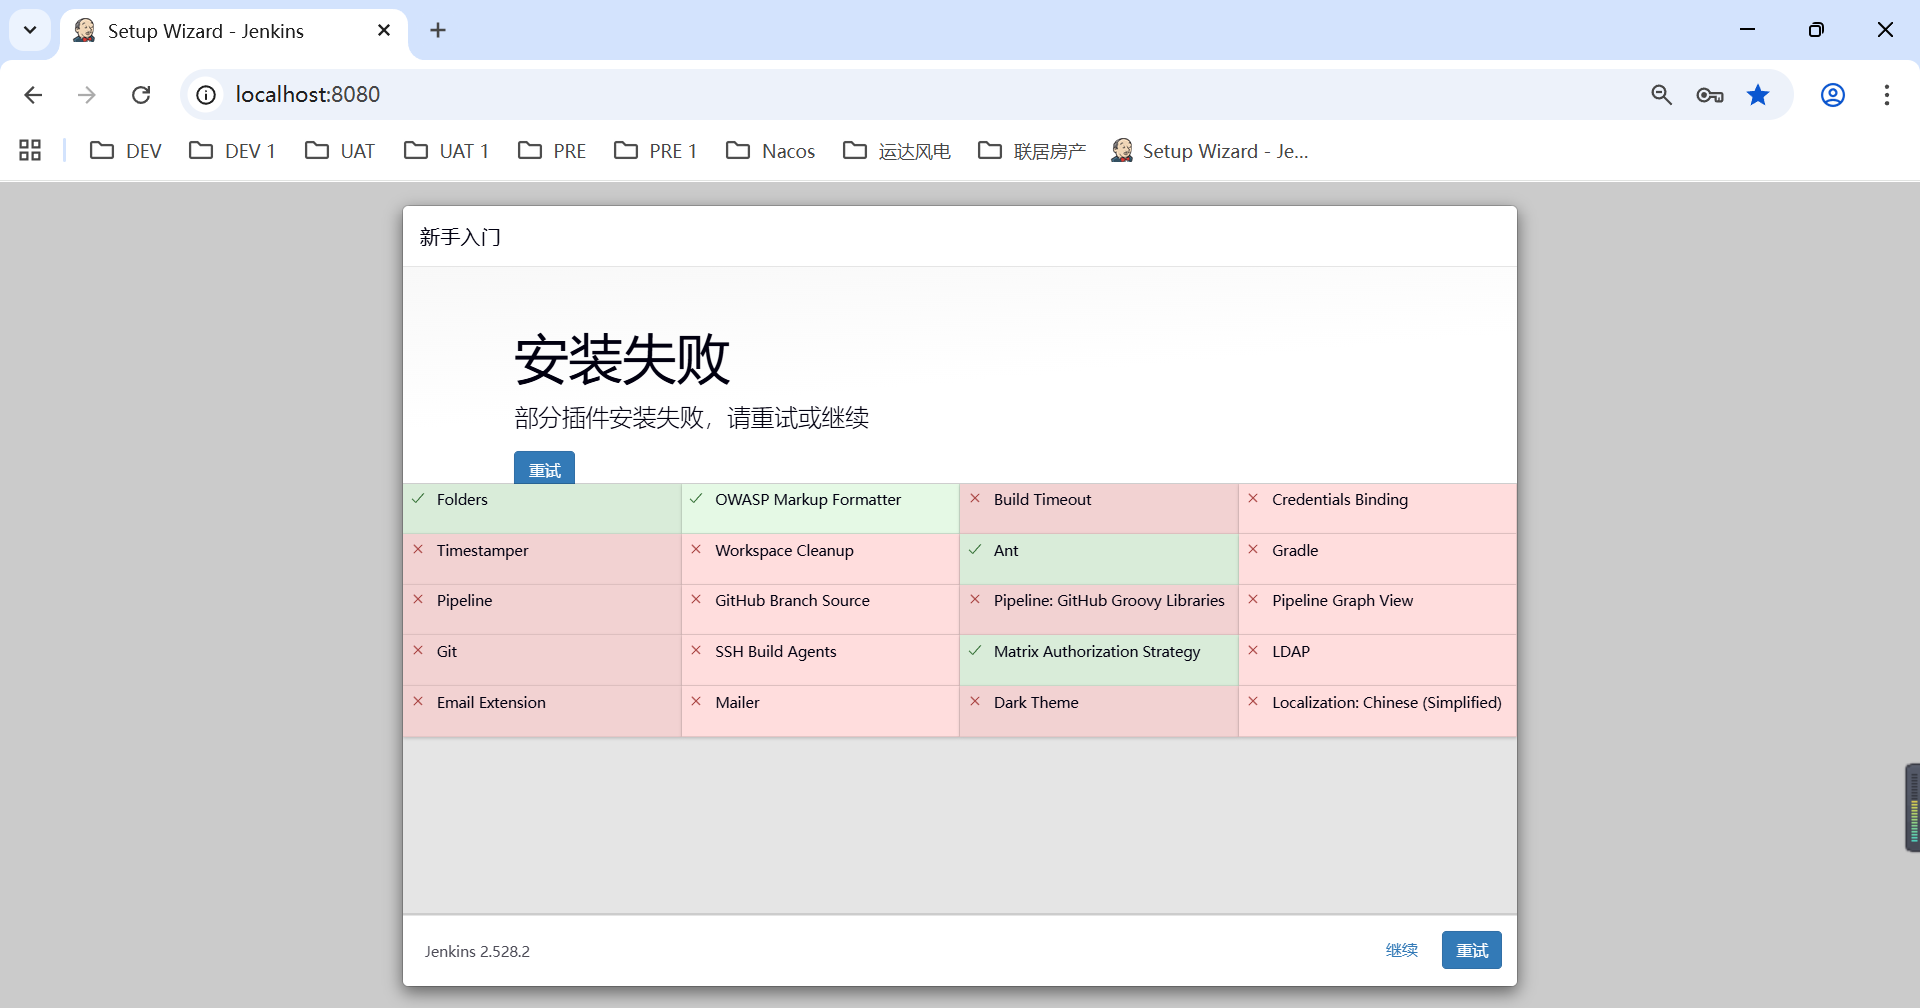Click the Matrix Authorization Strategy cell
This screenshot has height=1008, width=1920.
click(1099, 660)
